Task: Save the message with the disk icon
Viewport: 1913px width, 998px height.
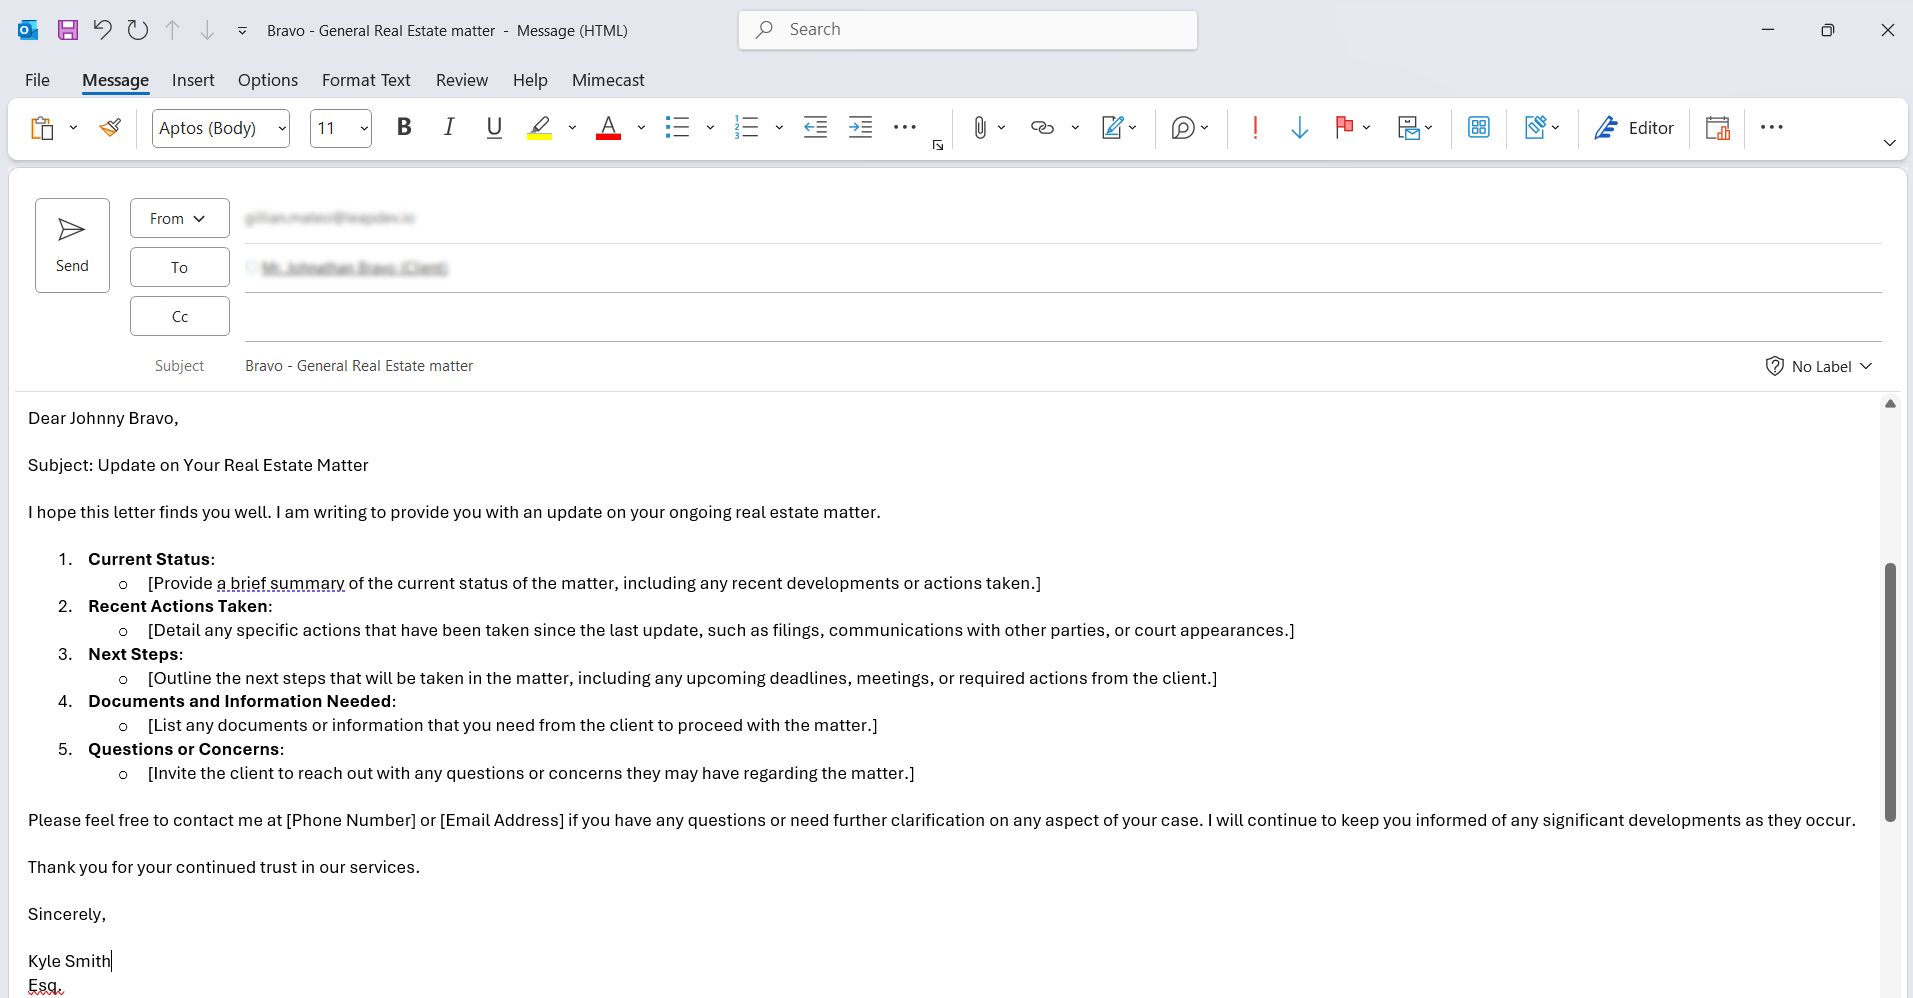Action: 67,30
